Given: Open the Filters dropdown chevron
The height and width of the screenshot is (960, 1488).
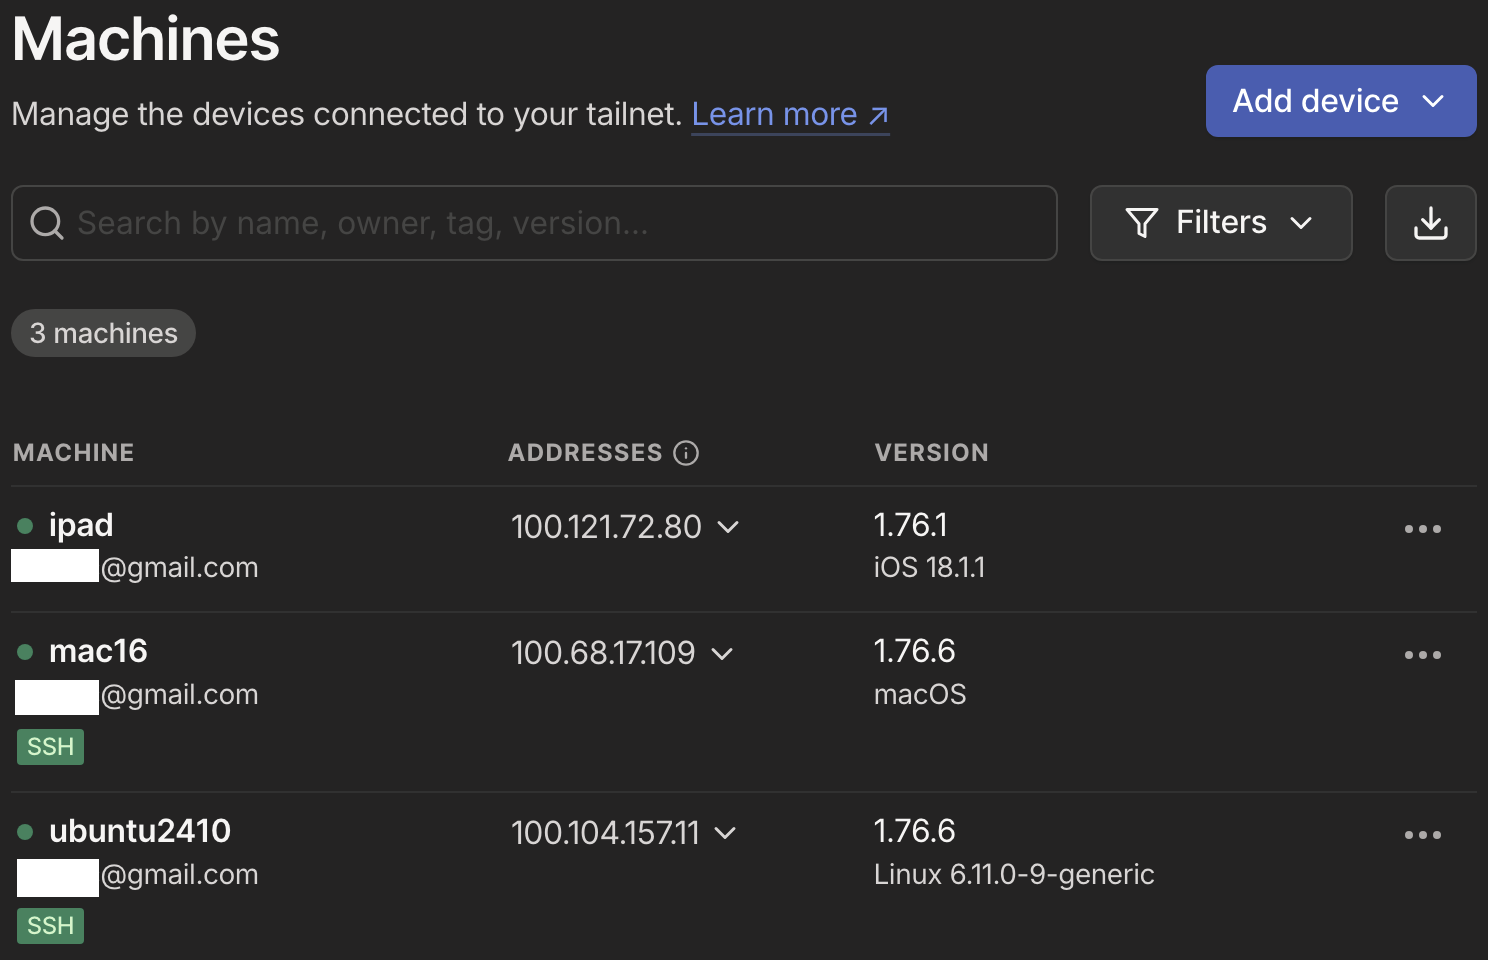Looking at the screenshot, I should [1301, 223].
